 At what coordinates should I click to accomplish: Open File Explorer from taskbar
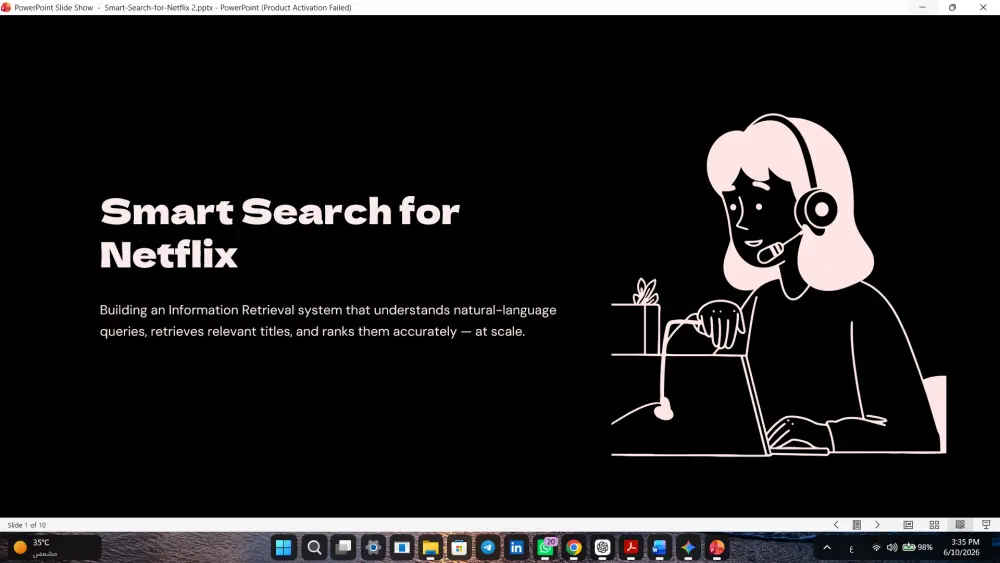point(430,548)
